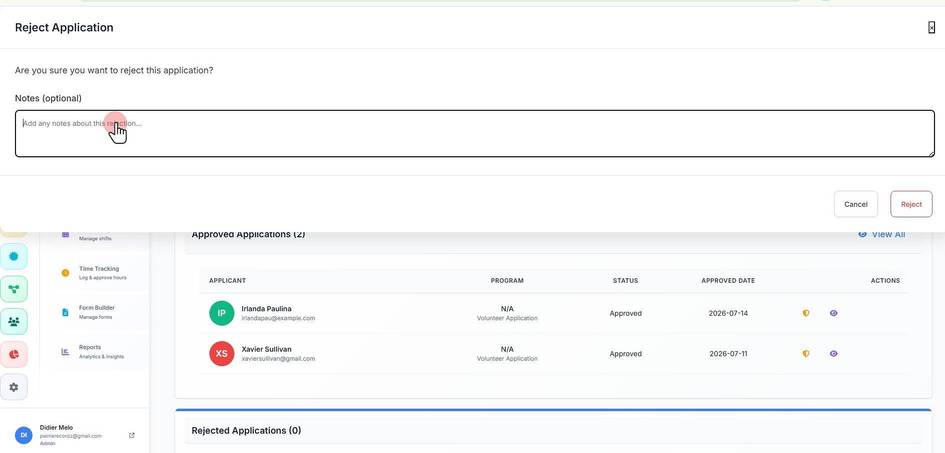945x453 pixels.
Task: Click email irlandapau@example.com
Action: 278,318
